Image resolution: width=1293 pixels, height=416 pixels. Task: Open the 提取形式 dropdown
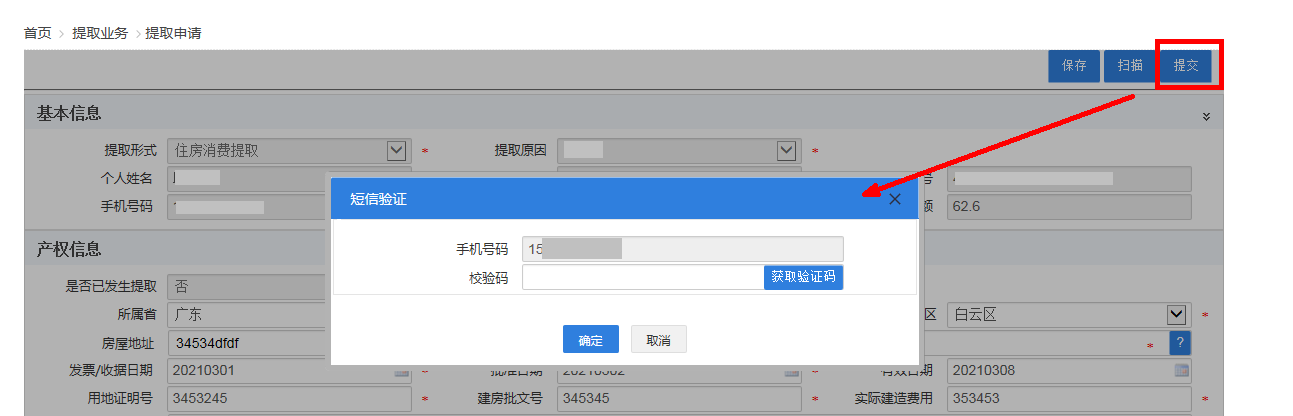click(x=397, y=150)
